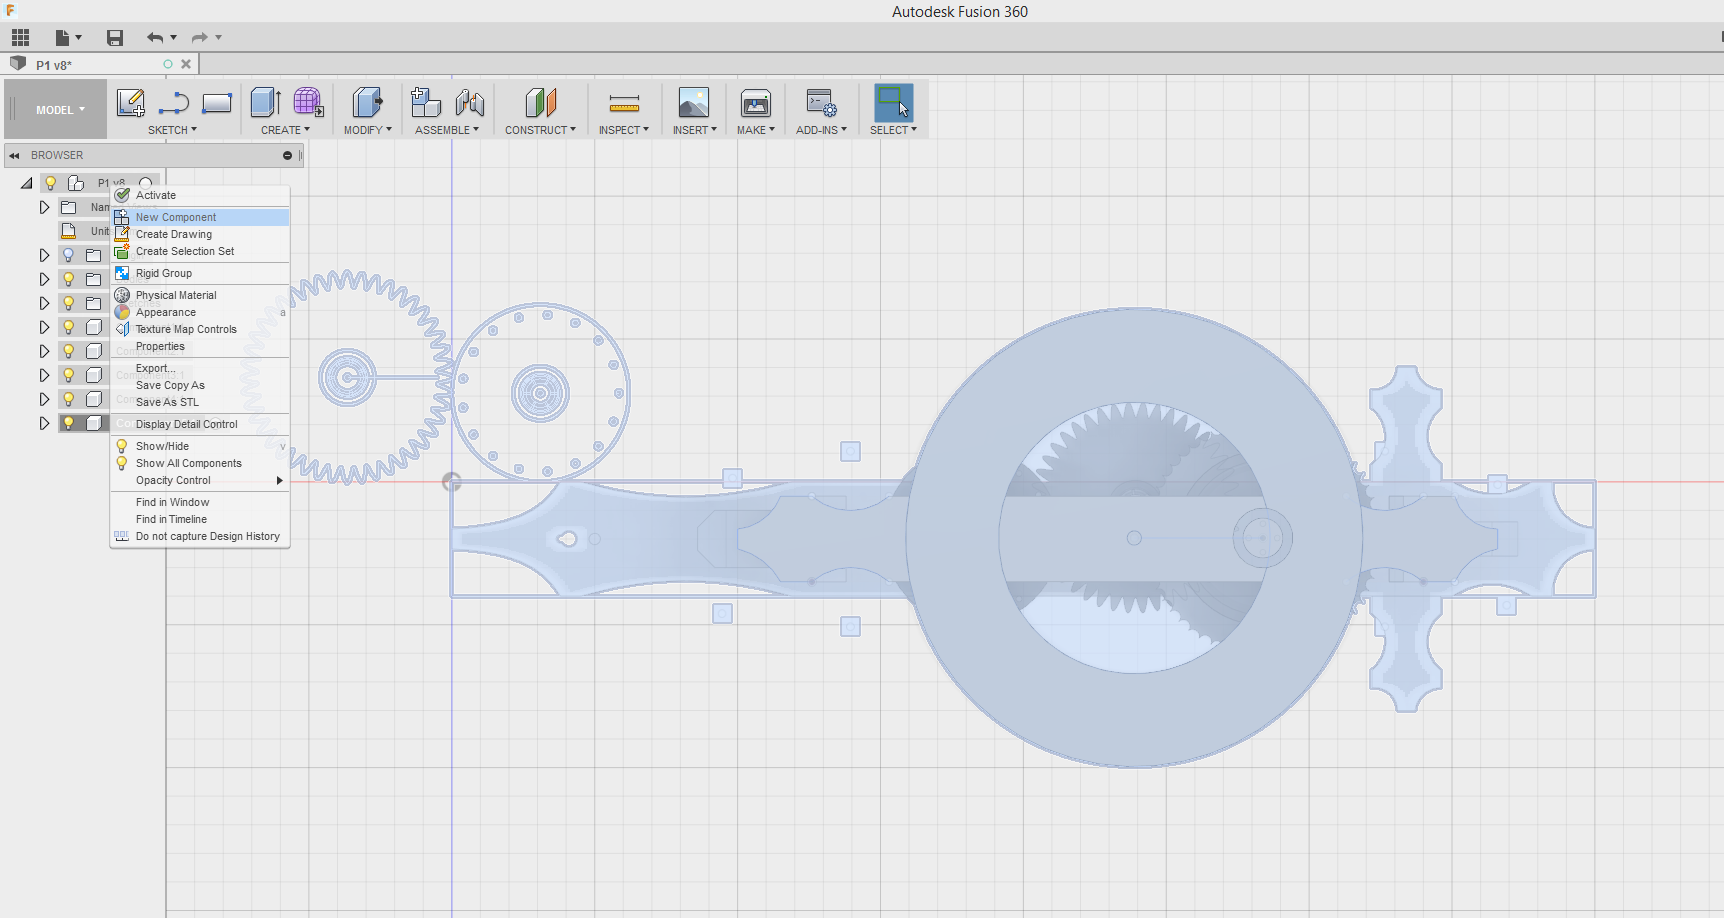The image size is (1724, 918).
Task: Choose Appearance in the context menu
Action: point(200,312)
